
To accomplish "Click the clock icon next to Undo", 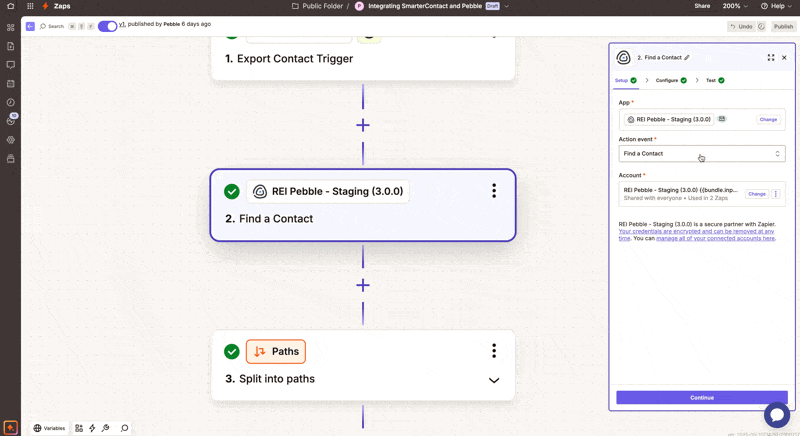I will click(761, 27).
